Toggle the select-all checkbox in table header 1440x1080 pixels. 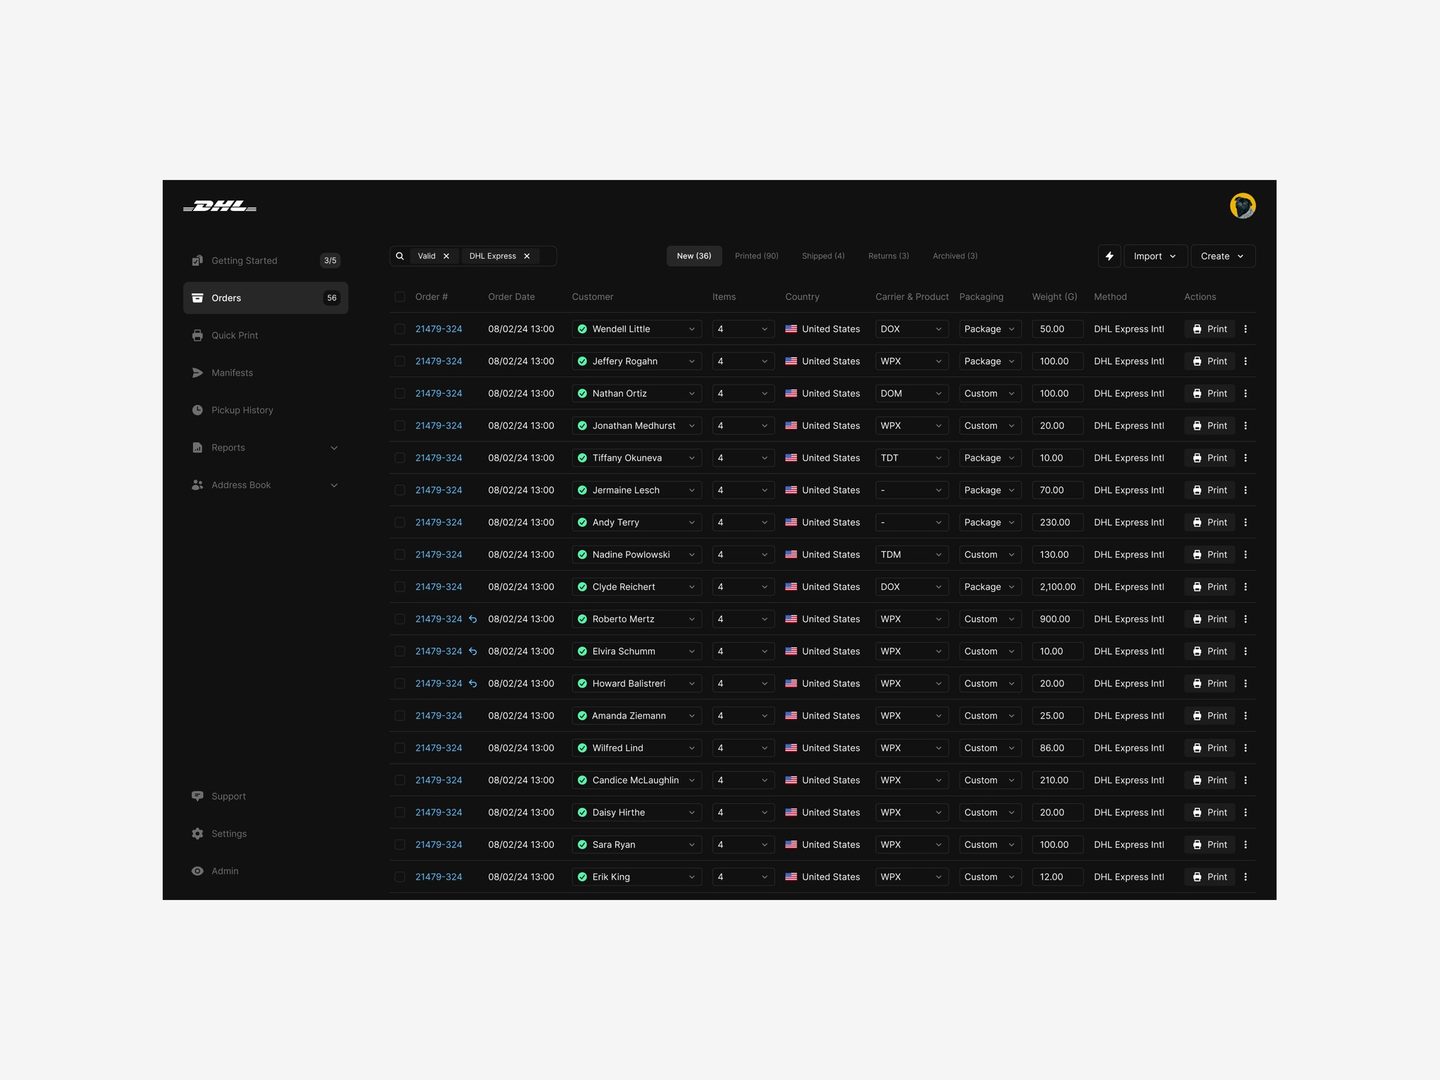(x=400, y=297)
